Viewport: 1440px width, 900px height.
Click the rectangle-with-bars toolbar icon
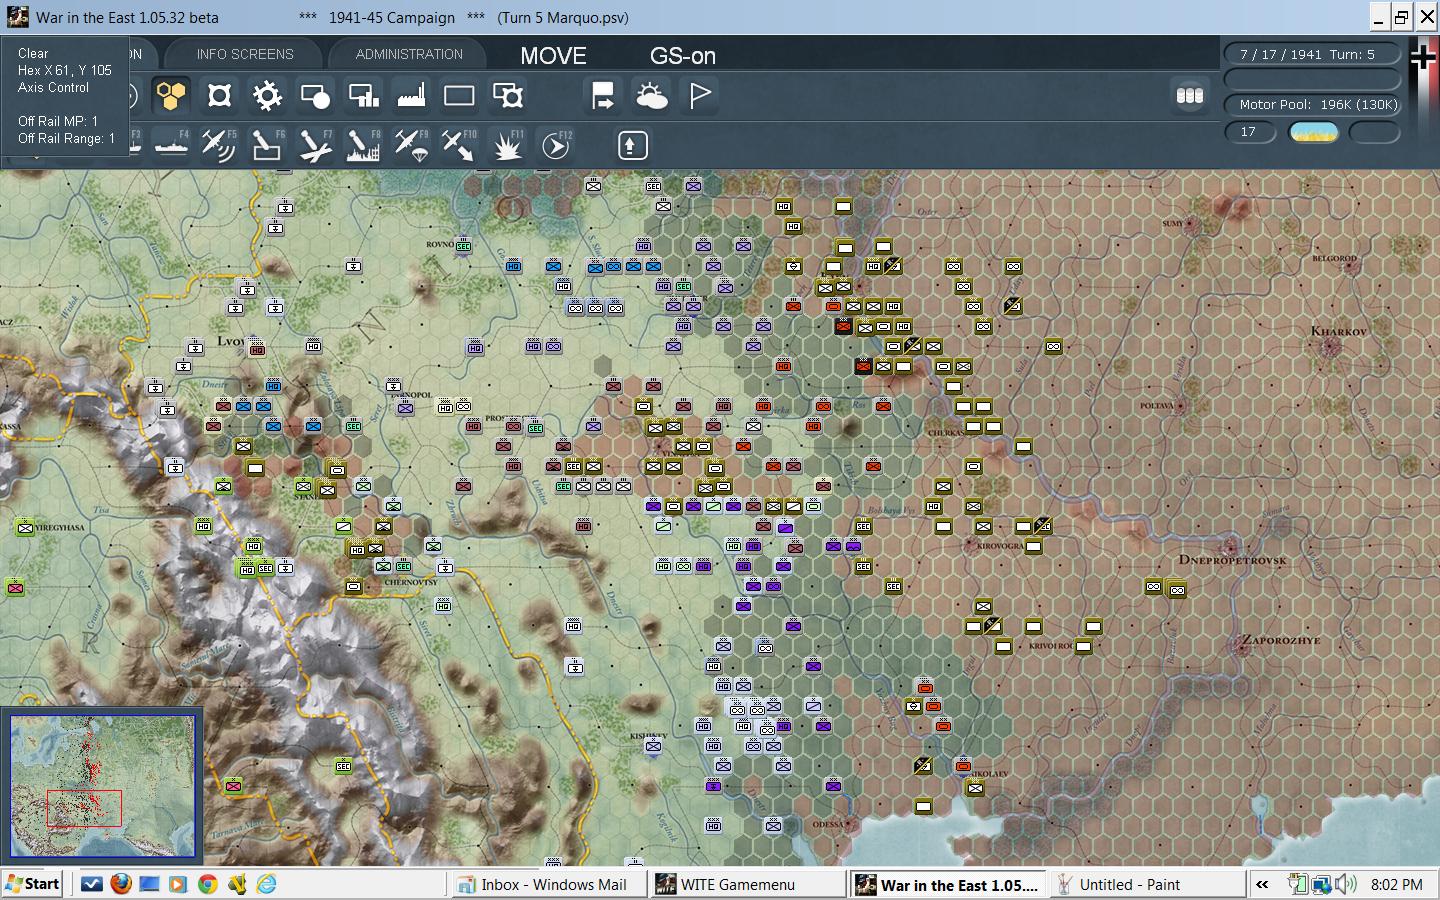363,96
